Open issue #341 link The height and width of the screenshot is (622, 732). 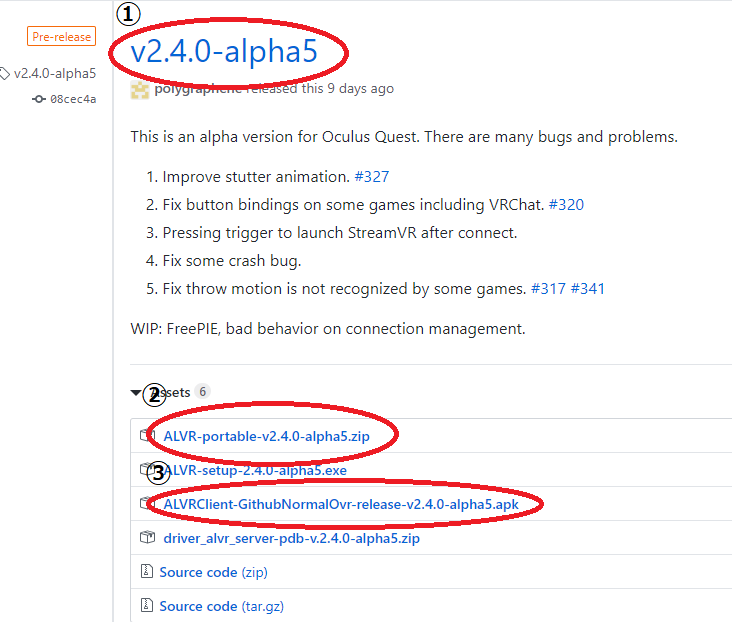(x=588, y=289)
